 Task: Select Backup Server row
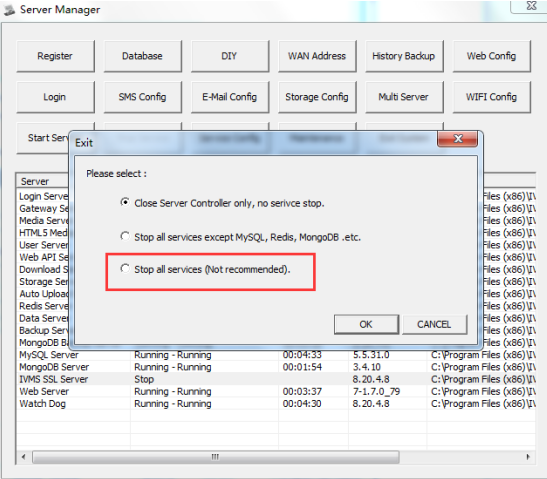click(44, 330)
